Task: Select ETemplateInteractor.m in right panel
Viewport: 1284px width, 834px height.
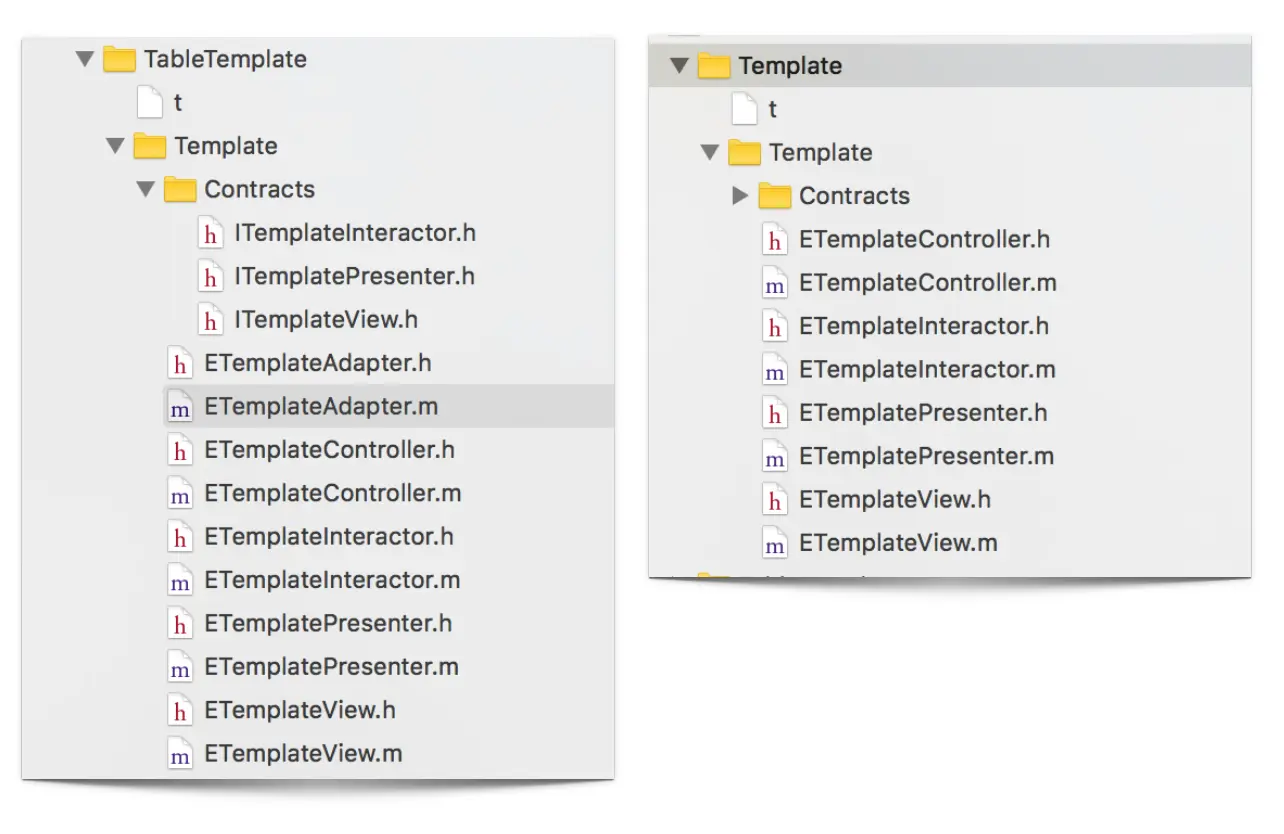Action: [927, 370]
